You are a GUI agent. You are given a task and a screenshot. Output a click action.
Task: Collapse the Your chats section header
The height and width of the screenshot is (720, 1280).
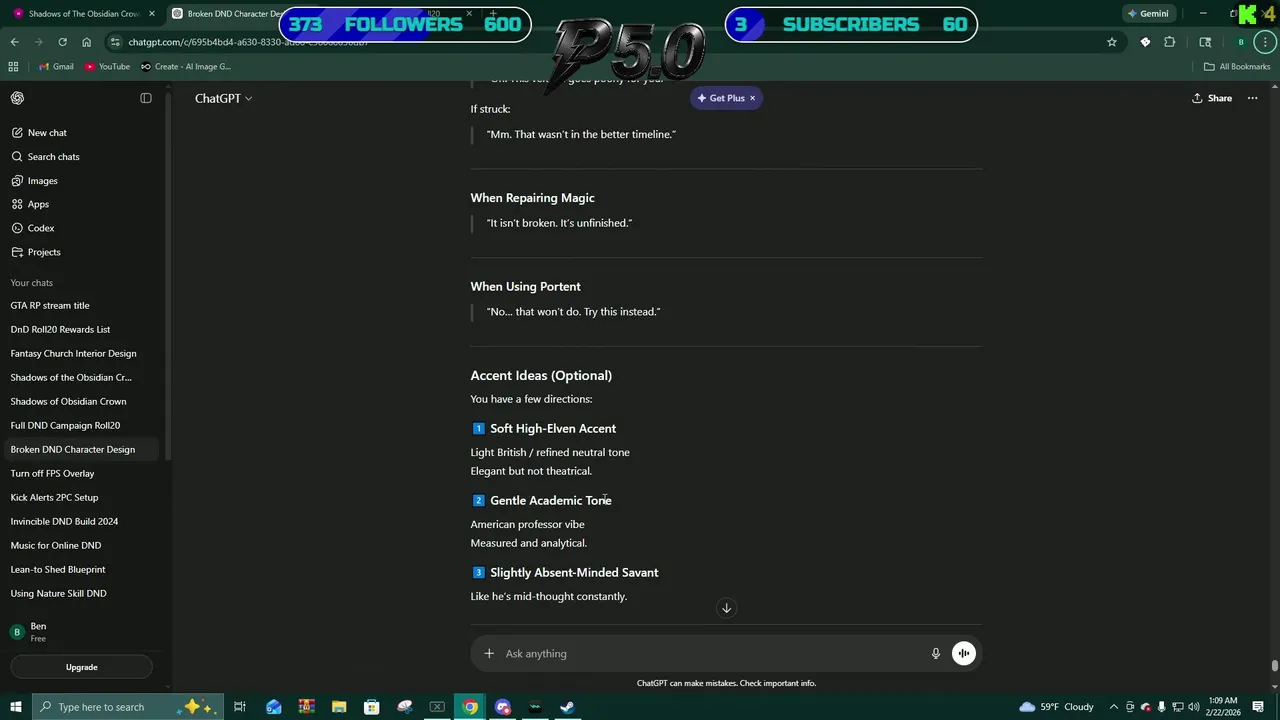[32, 283]
